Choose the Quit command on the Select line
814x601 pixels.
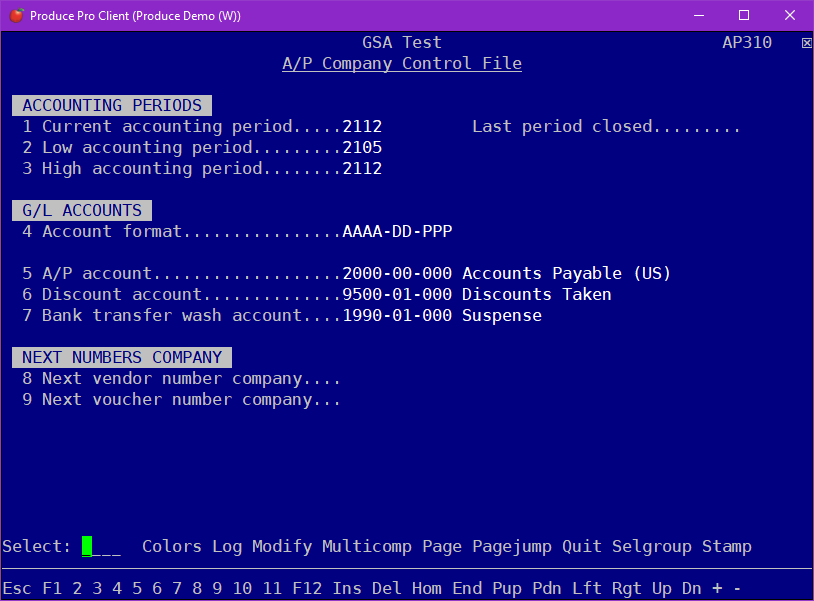tap(582, 547)
